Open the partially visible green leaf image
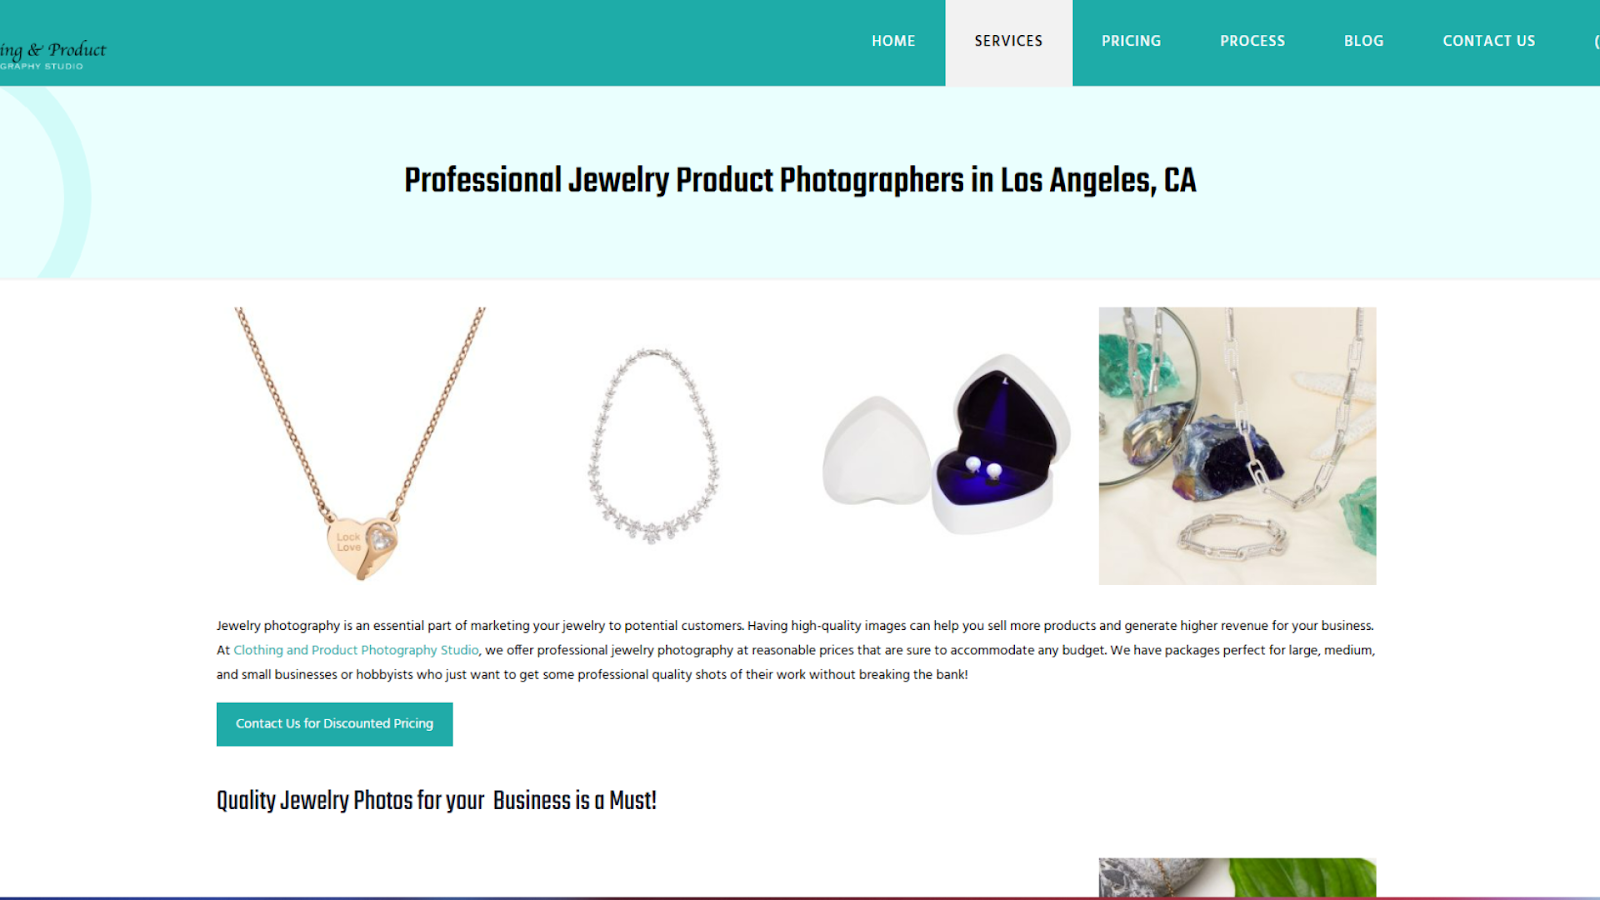 click(1237, 877)
